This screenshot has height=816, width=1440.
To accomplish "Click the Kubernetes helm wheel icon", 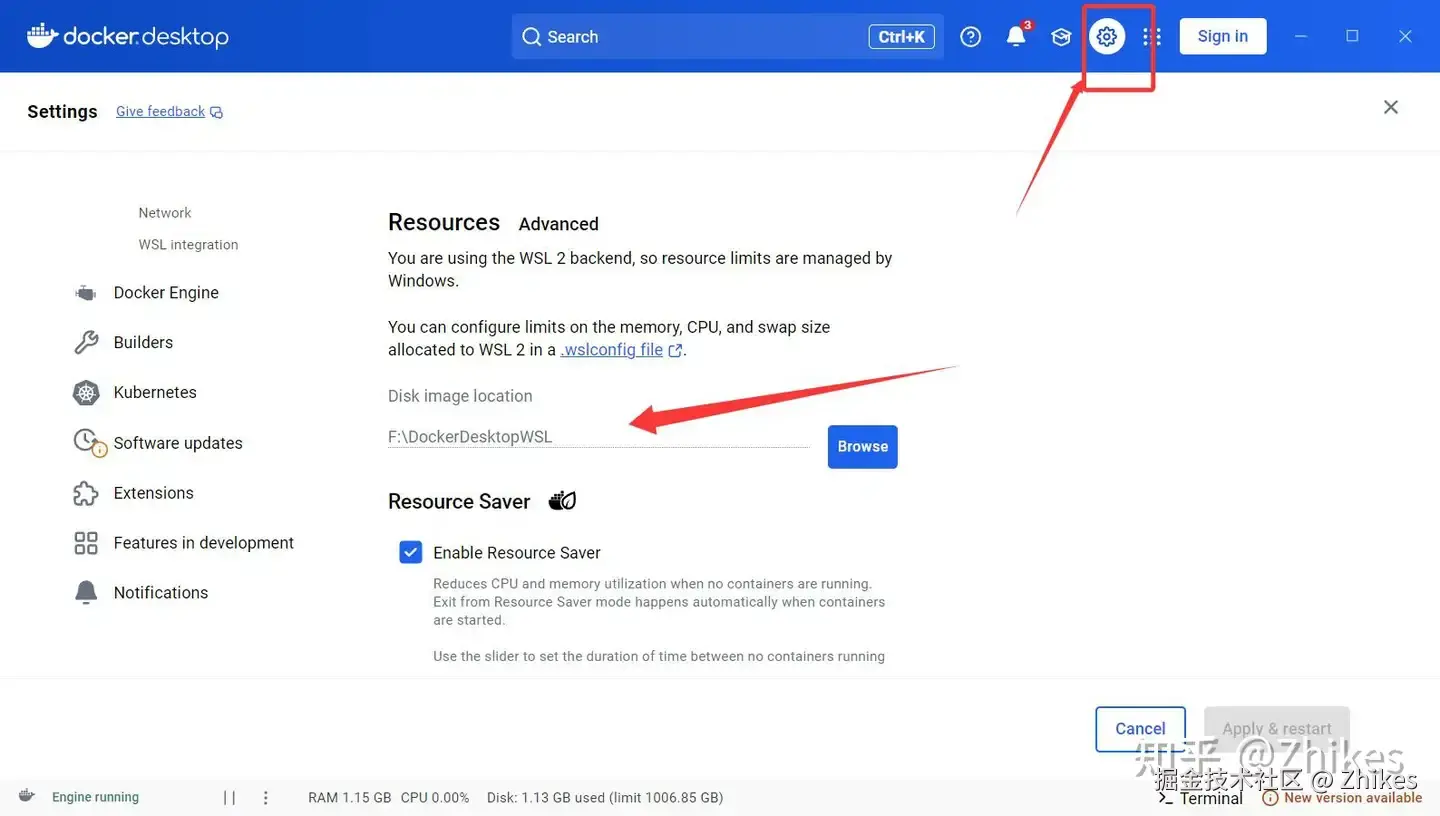I will click(86, 393).
